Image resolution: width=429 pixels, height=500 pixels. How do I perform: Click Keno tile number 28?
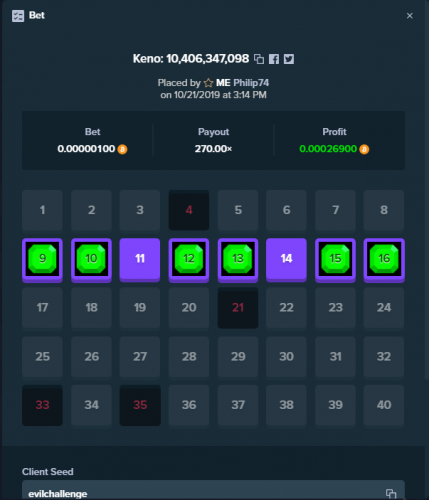pyautogui.click(x=189, y=357)
